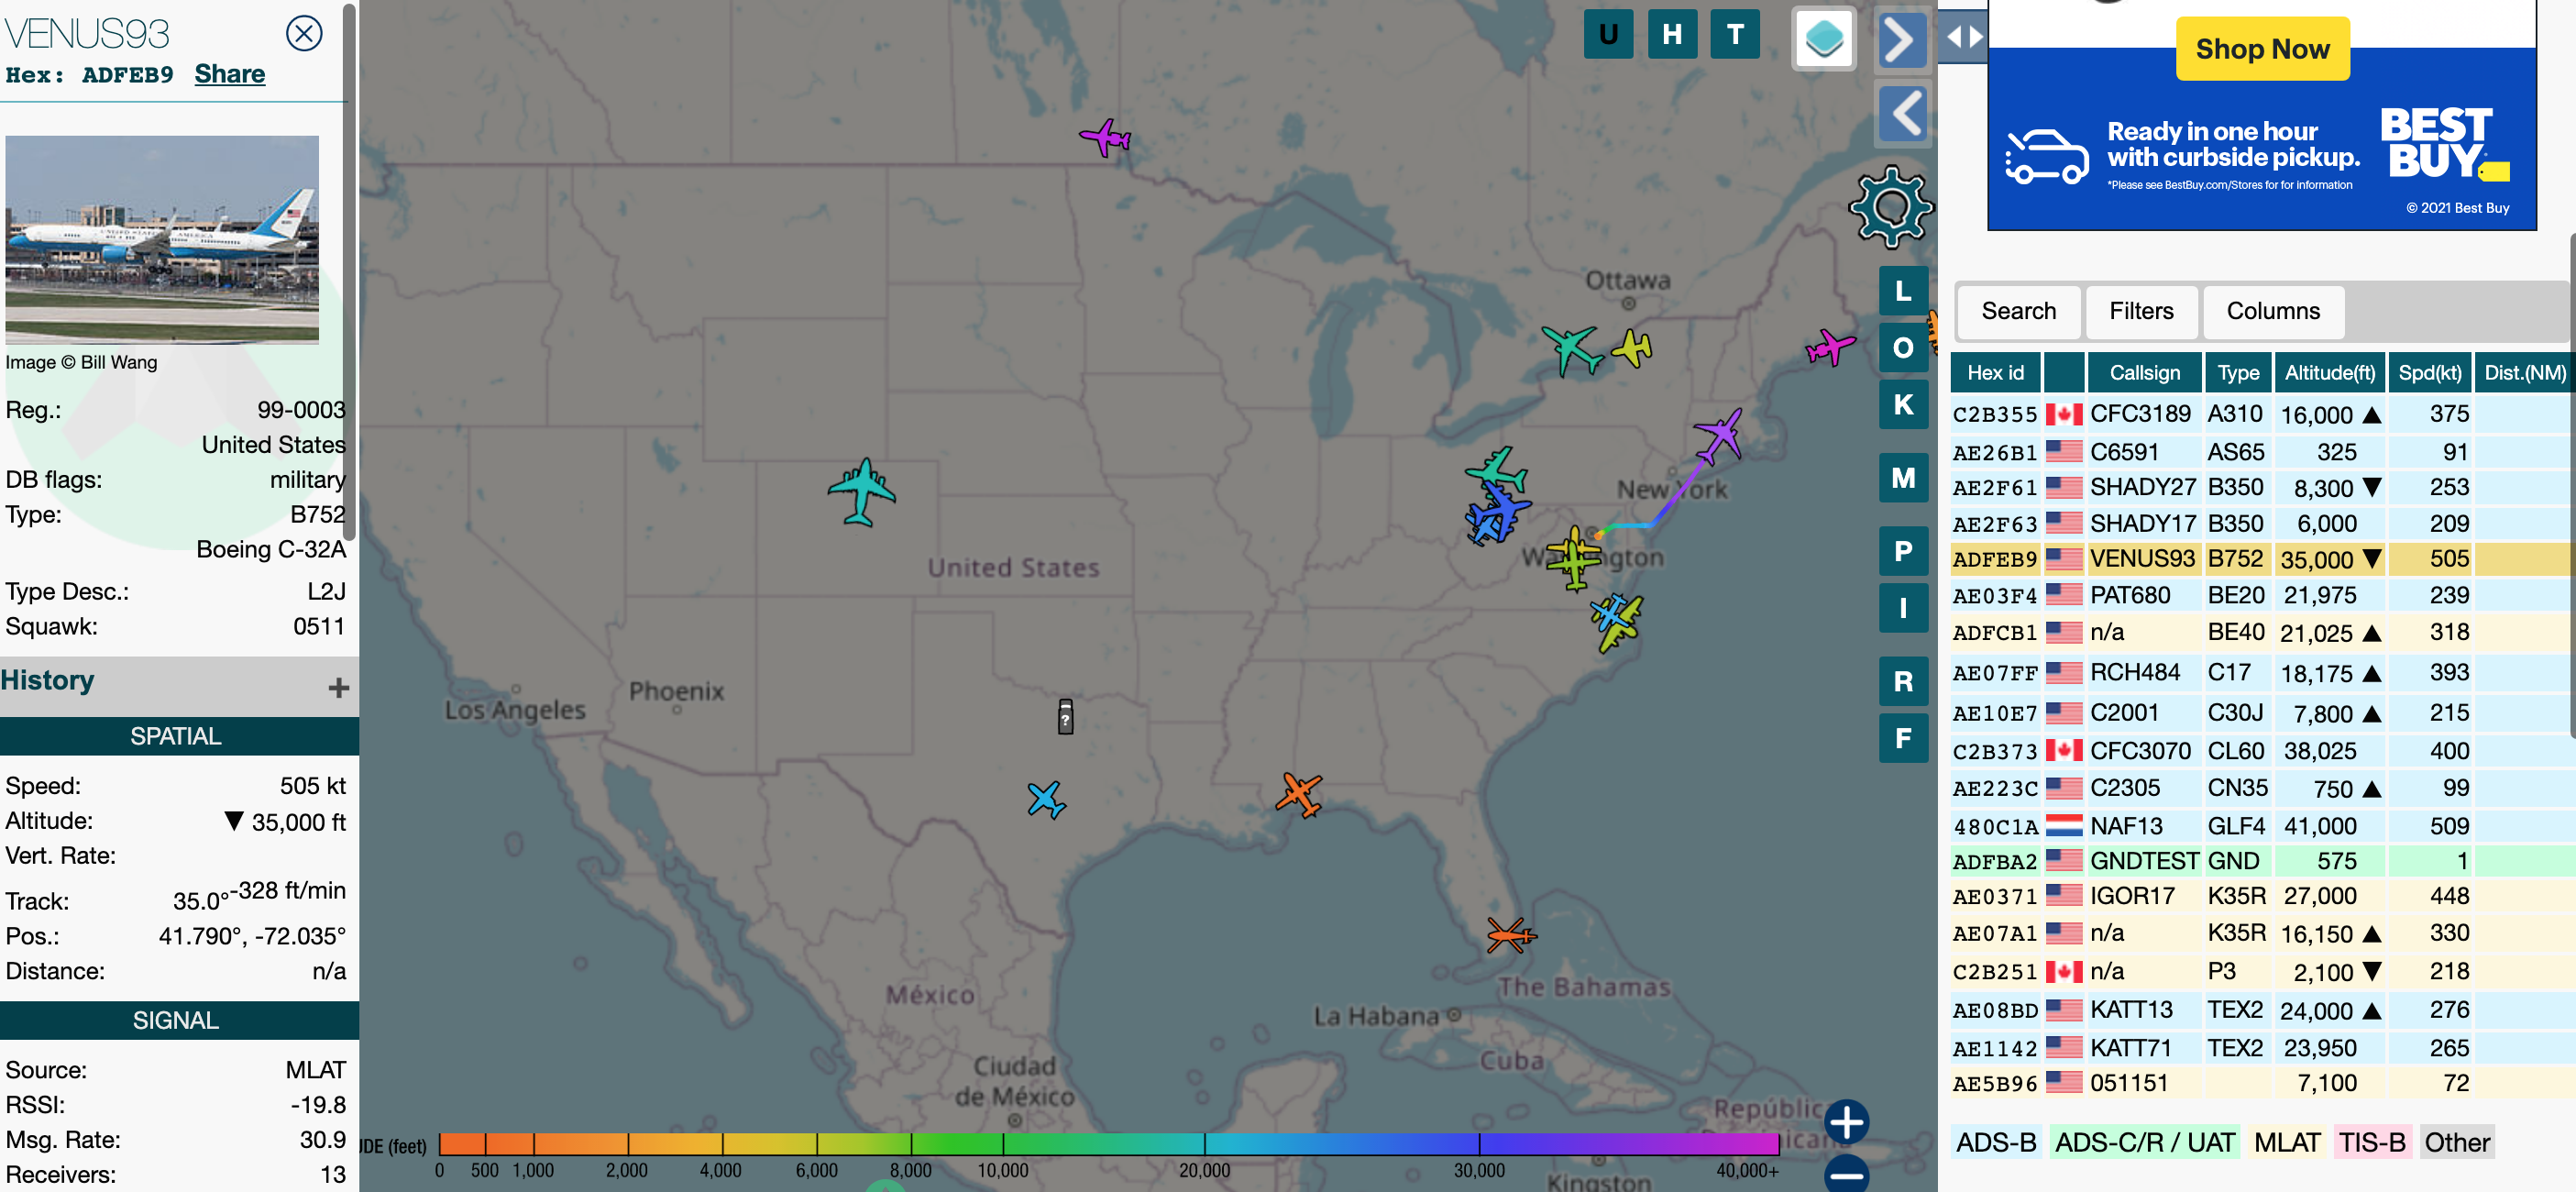
Task: Expand the History section with plus icon
Action: pos(338,687)
